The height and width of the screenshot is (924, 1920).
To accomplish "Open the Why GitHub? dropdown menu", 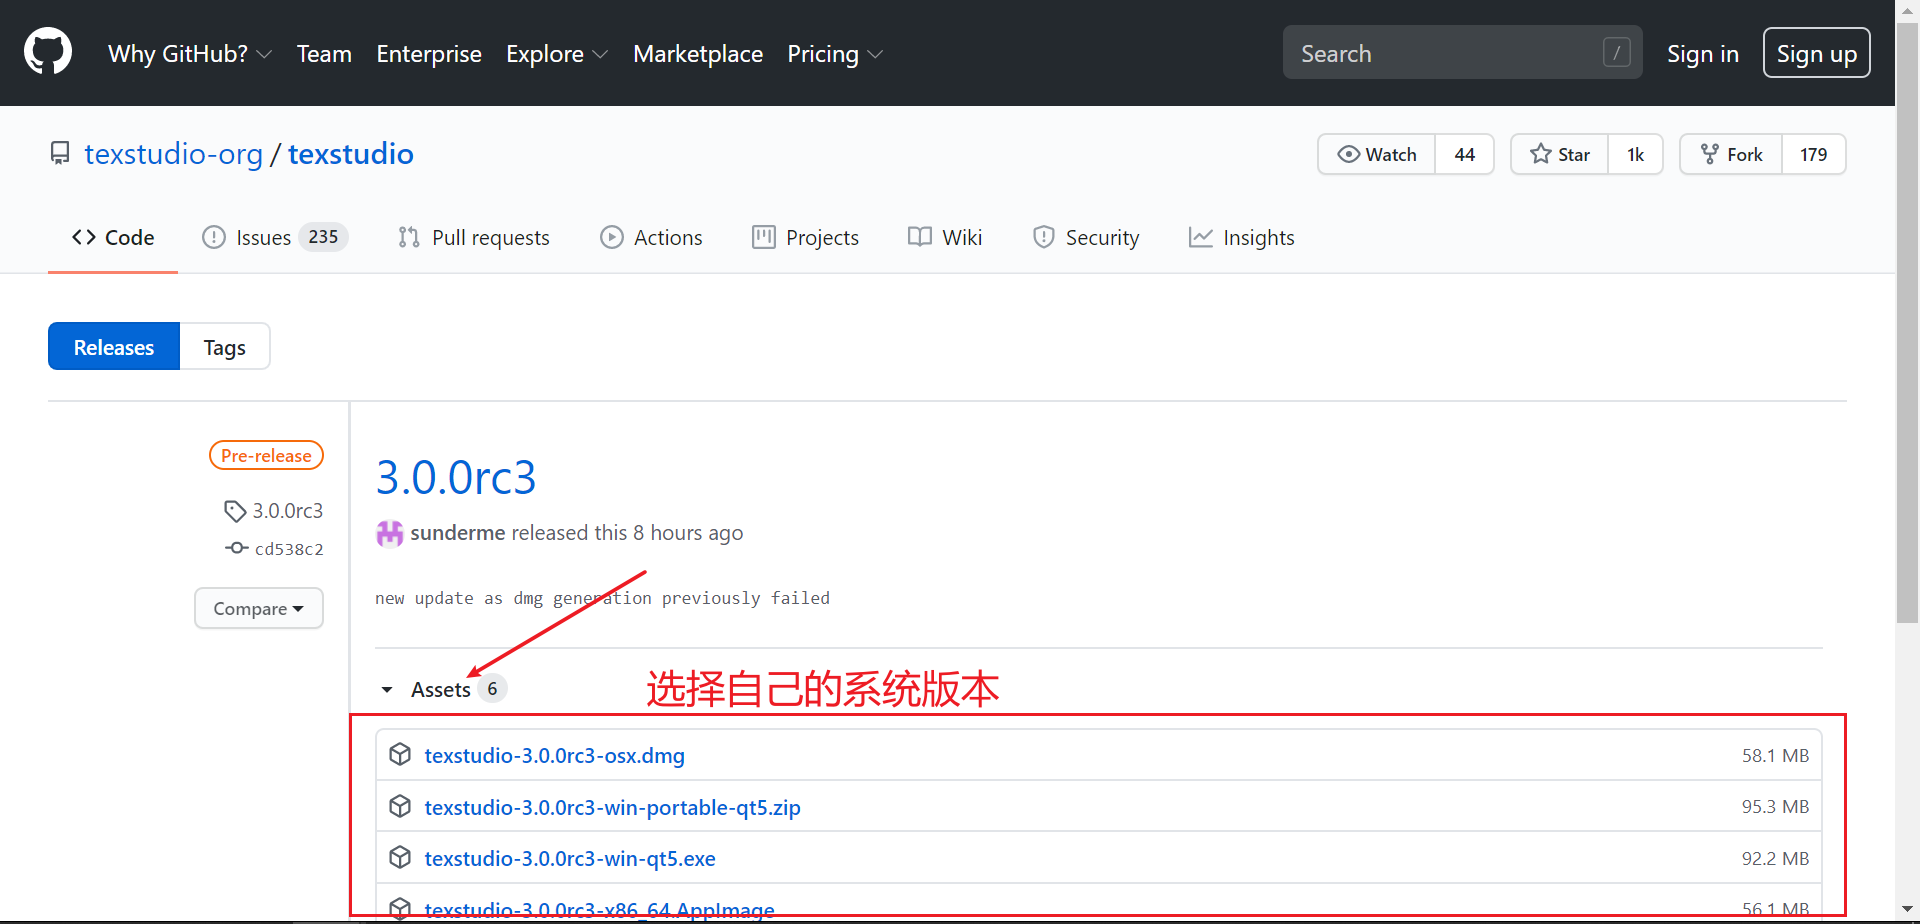I will tap(190, 54).
